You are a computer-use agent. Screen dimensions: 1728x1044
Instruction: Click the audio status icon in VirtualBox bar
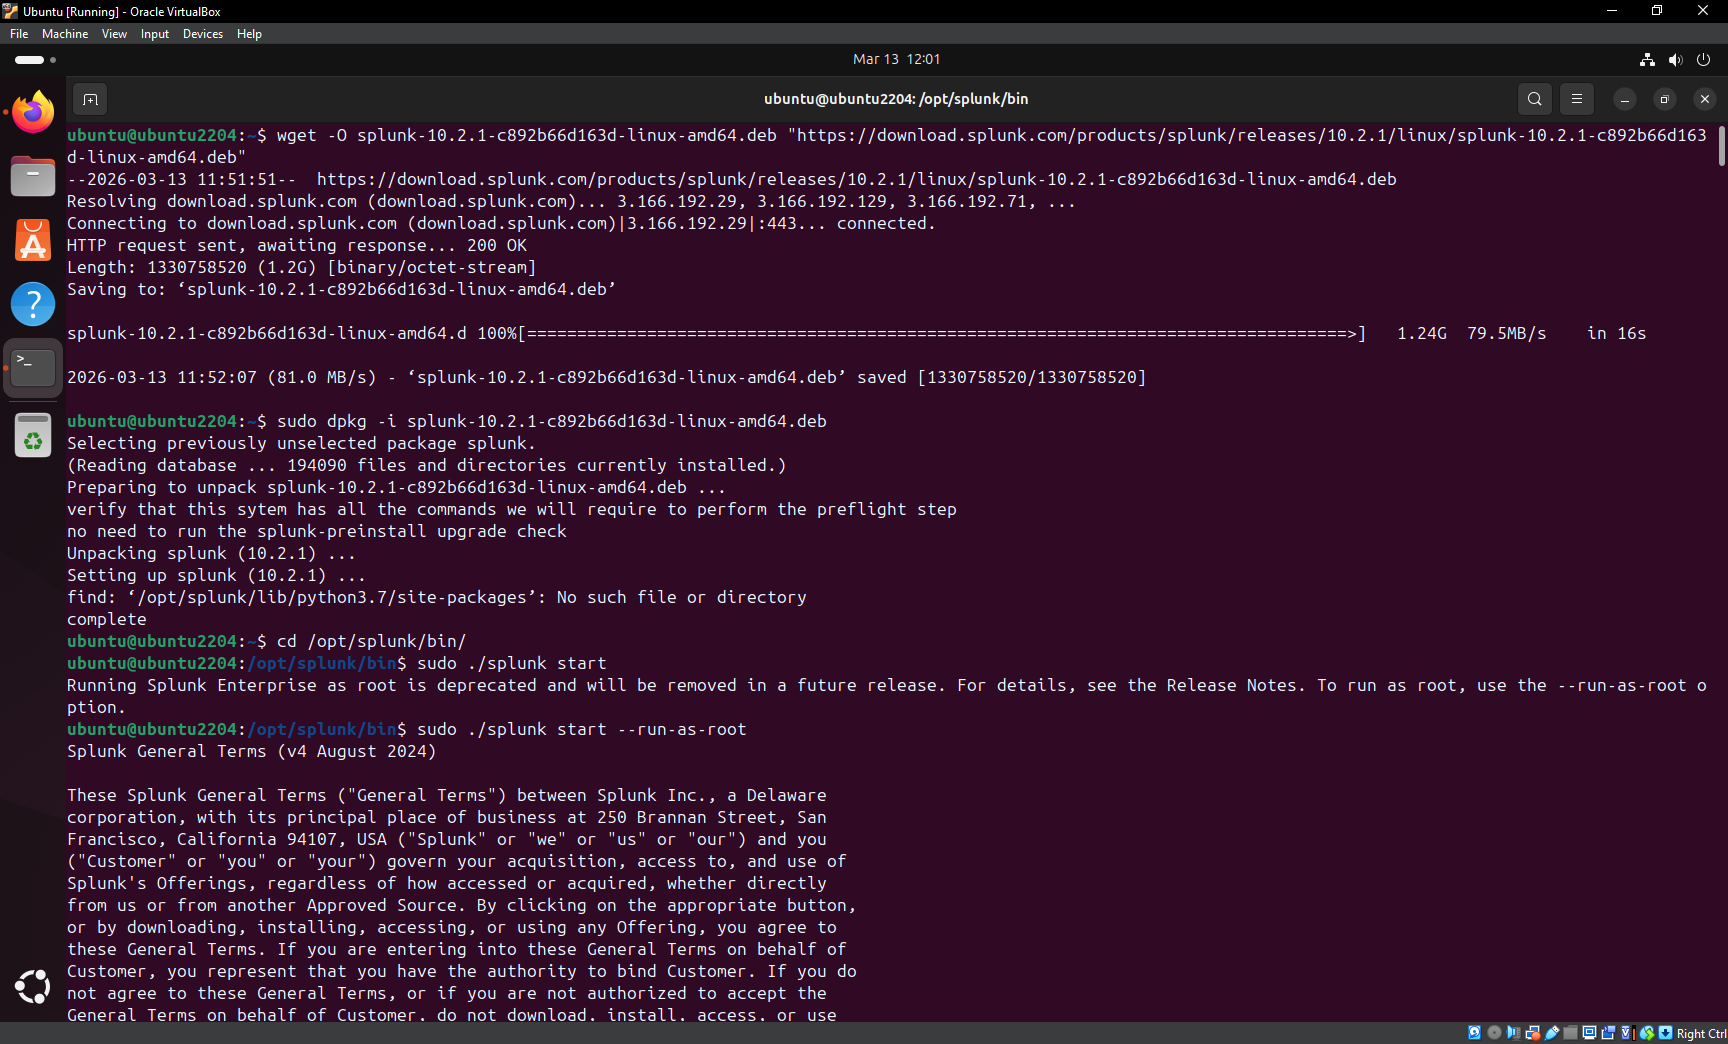(x=1513, y=1033)
